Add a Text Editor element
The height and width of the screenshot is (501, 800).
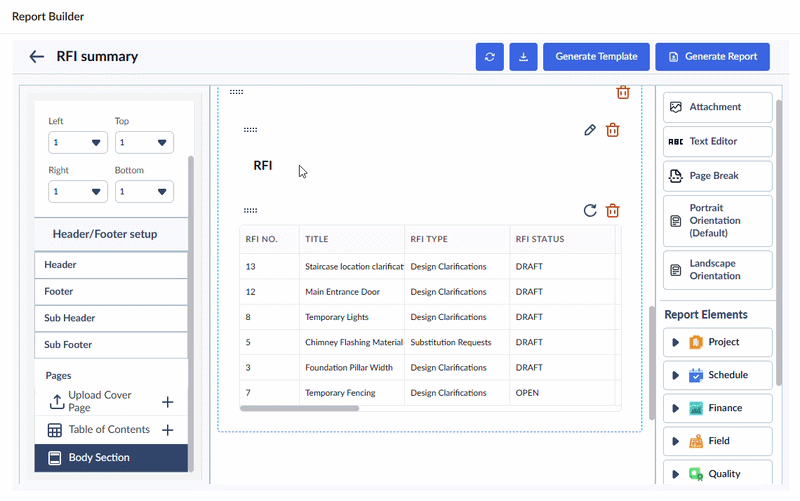717,141
